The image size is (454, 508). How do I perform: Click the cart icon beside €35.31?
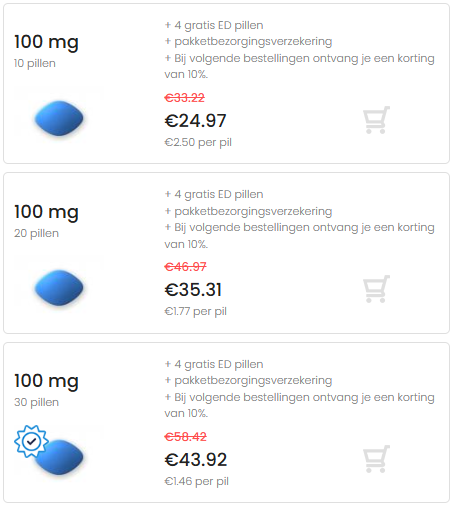click(376, 289)
